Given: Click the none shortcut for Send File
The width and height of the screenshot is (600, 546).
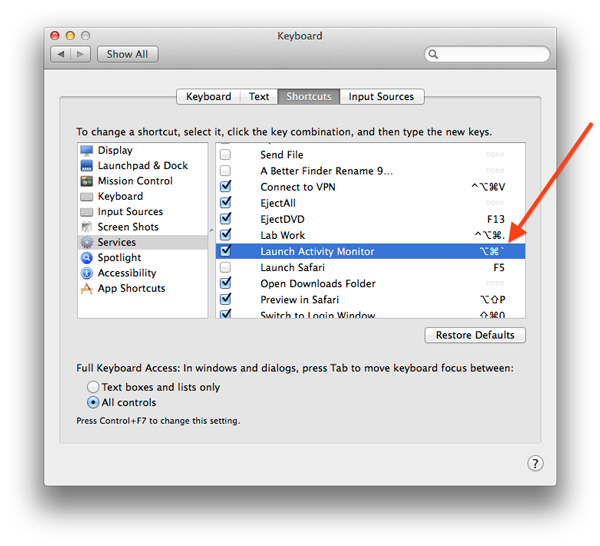Looking at the screenshot, I should pyautogui.click(x=495, y=154).
